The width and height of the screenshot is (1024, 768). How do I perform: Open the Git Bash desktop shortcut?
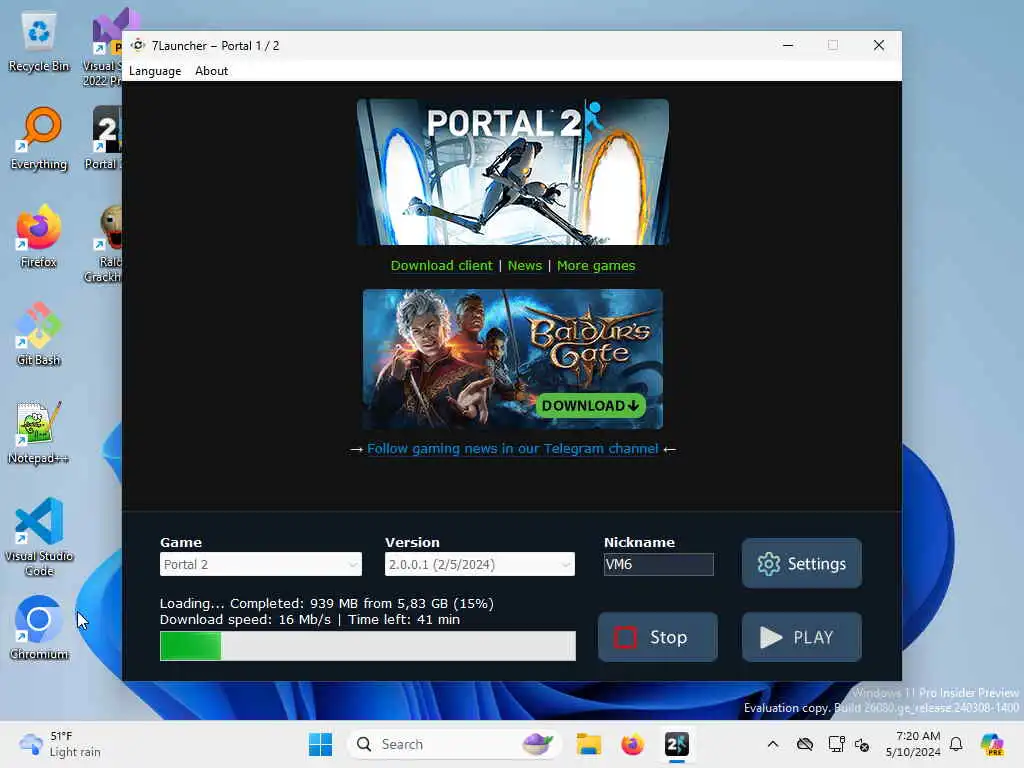tap(39, 334)
